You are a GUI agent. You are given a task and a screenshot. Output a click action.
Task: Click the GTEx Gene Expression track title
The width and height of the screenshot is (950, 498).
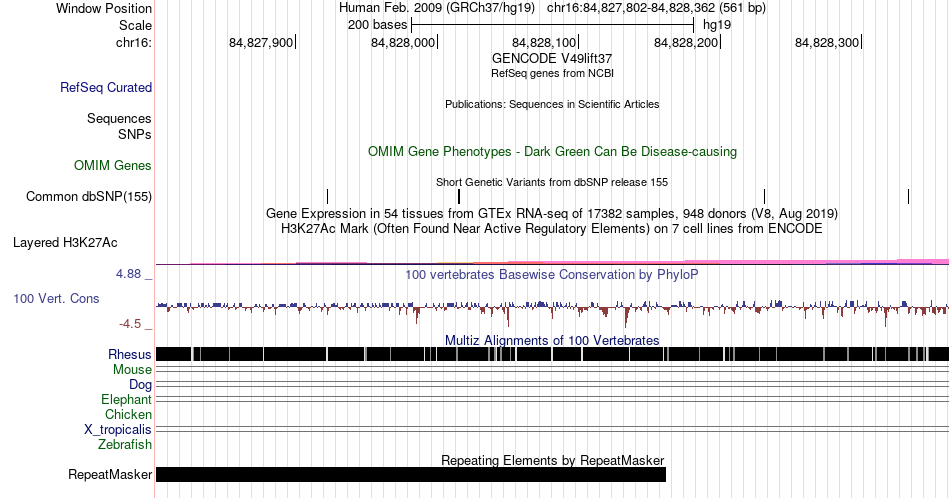[x=552, y=213]
